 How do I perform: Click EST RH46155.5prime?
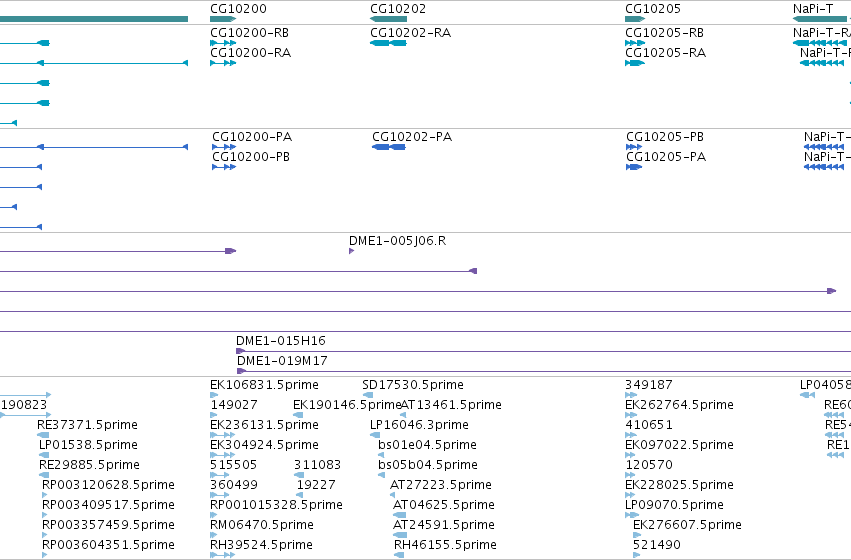point(445,545)
